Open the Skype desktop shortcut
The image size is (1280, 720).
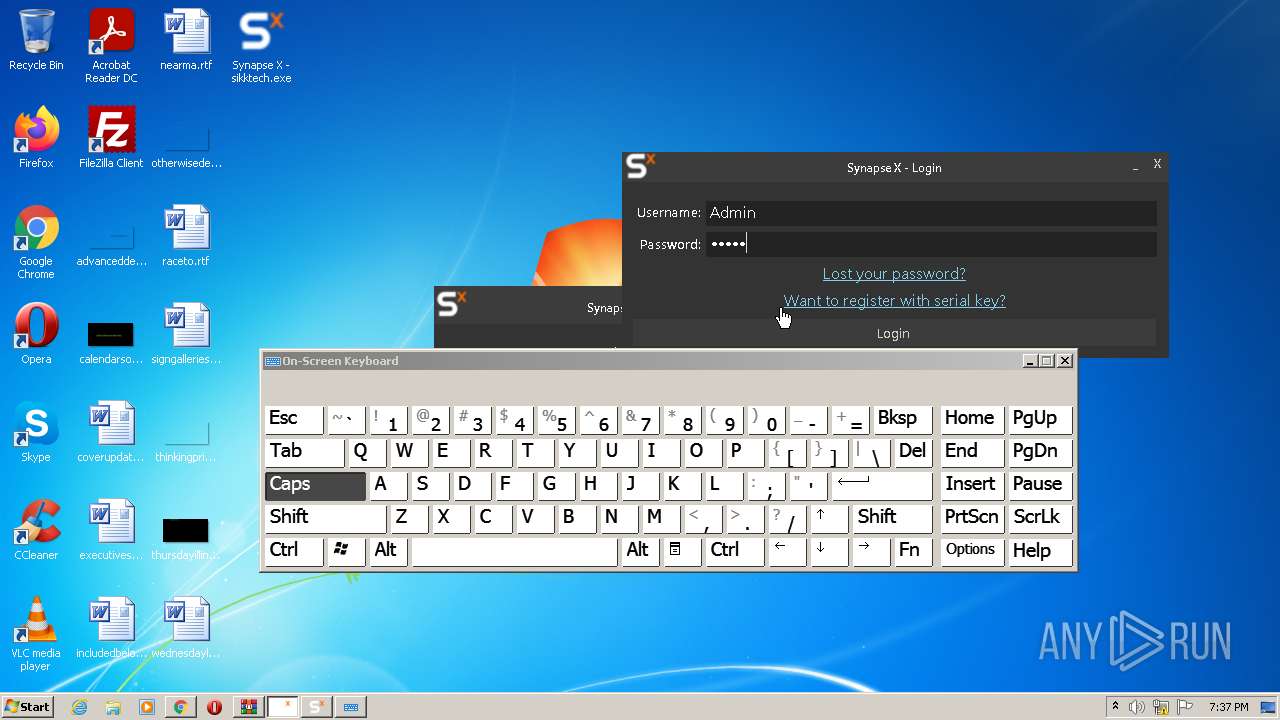pos(36,432)
